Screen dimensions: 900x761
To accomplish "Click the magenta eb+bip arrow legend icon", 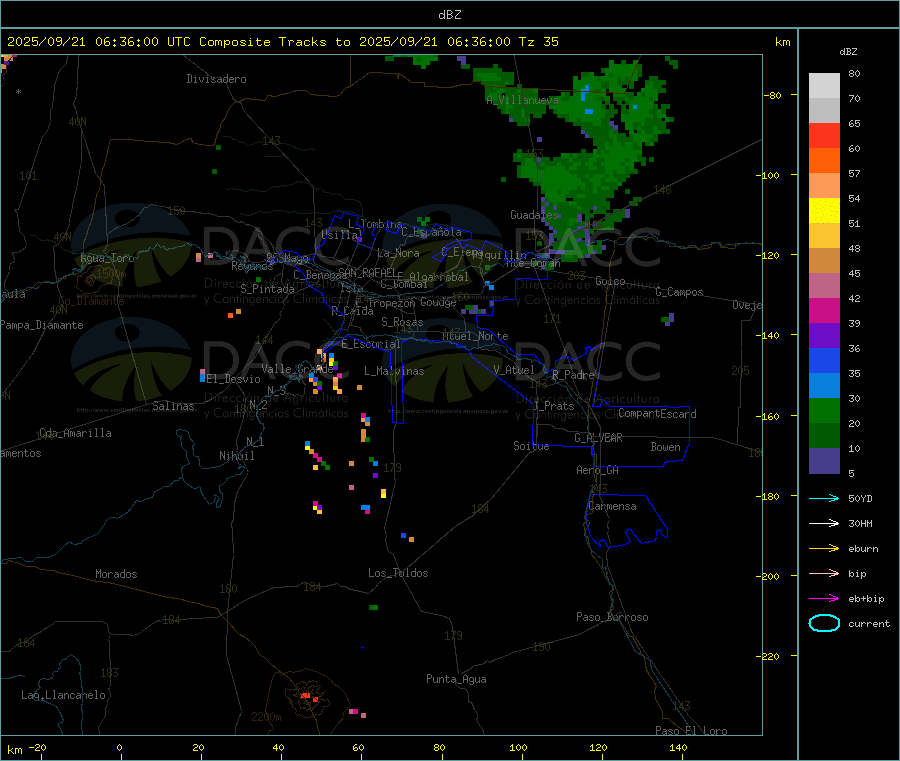I will (824, 598).
